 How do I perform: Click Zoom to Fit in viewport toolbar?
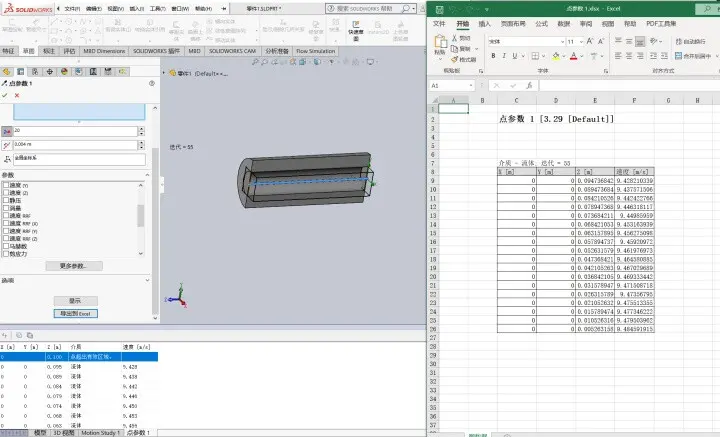(x=255, y=62)
